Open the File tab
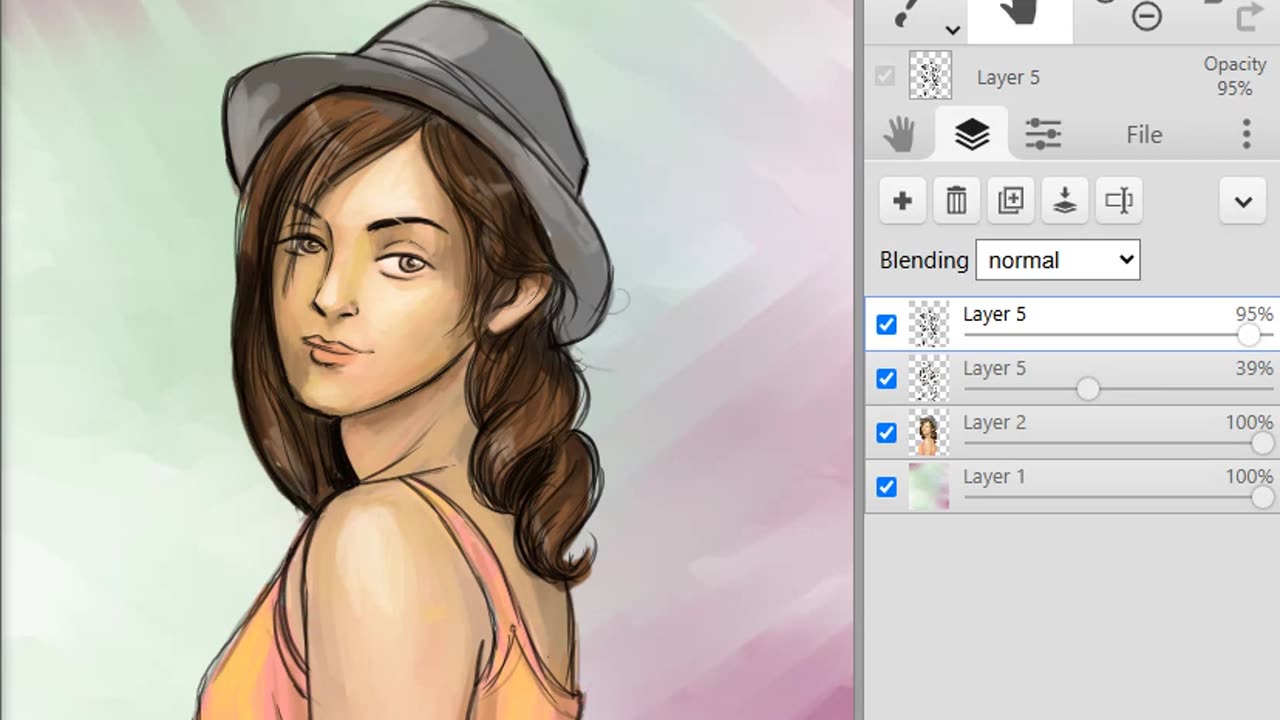Viewport: 1280px width, 720px height. pos(1144,134)
